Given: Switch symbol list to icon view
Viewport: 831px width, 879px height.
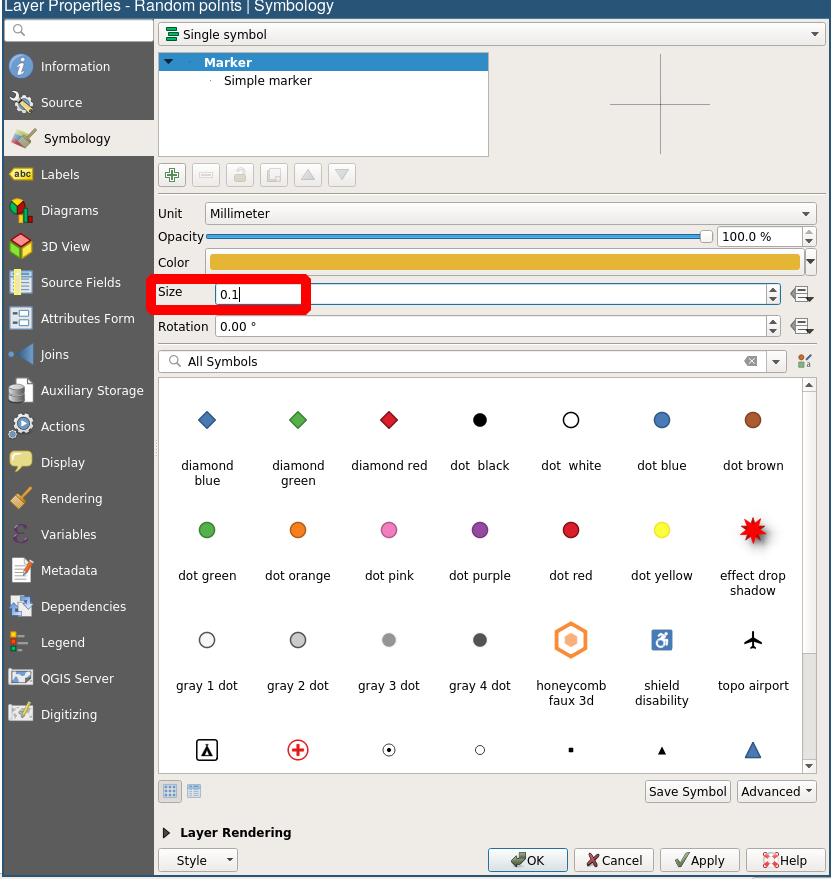Looking at the screenshot, I should [170, 791].
